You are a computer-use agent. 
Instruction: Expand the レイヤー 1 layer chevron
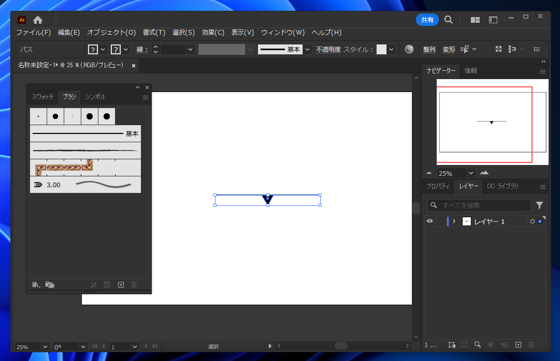tap(454, 221)
